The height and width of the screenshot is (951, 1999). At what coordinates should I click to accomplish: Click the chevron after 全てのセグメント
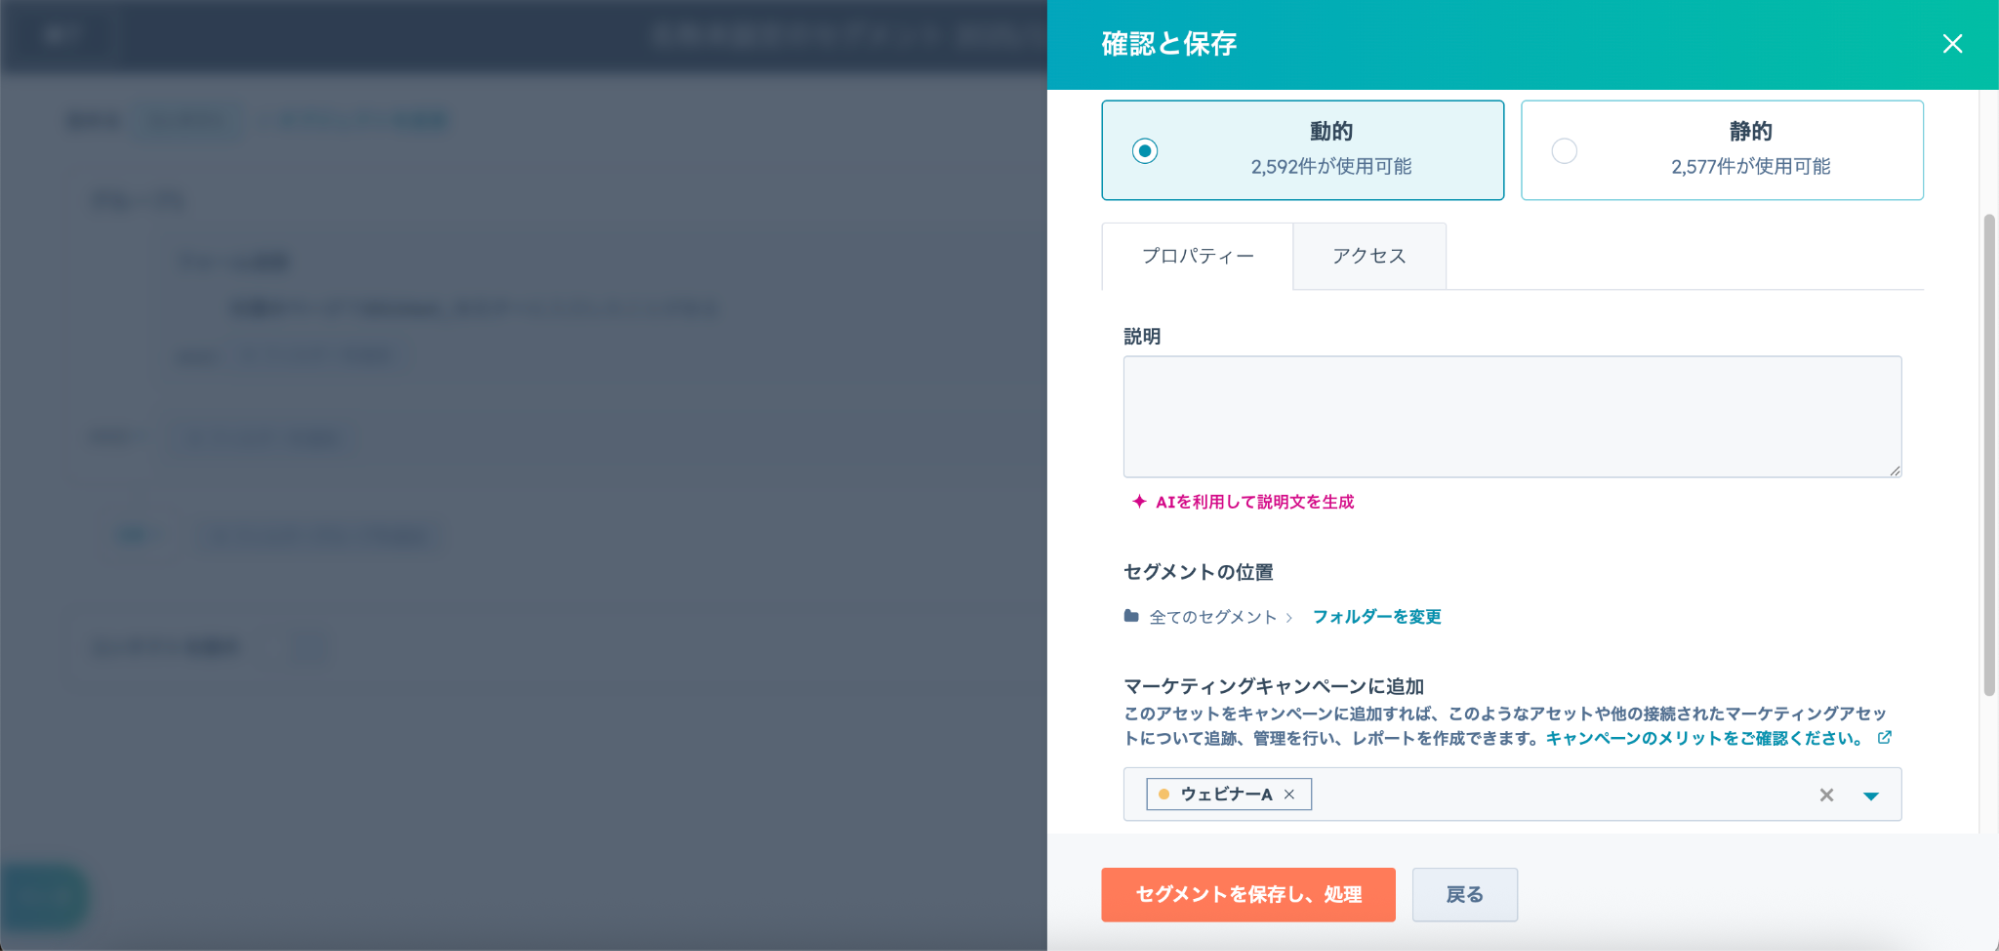[1289, 618]
